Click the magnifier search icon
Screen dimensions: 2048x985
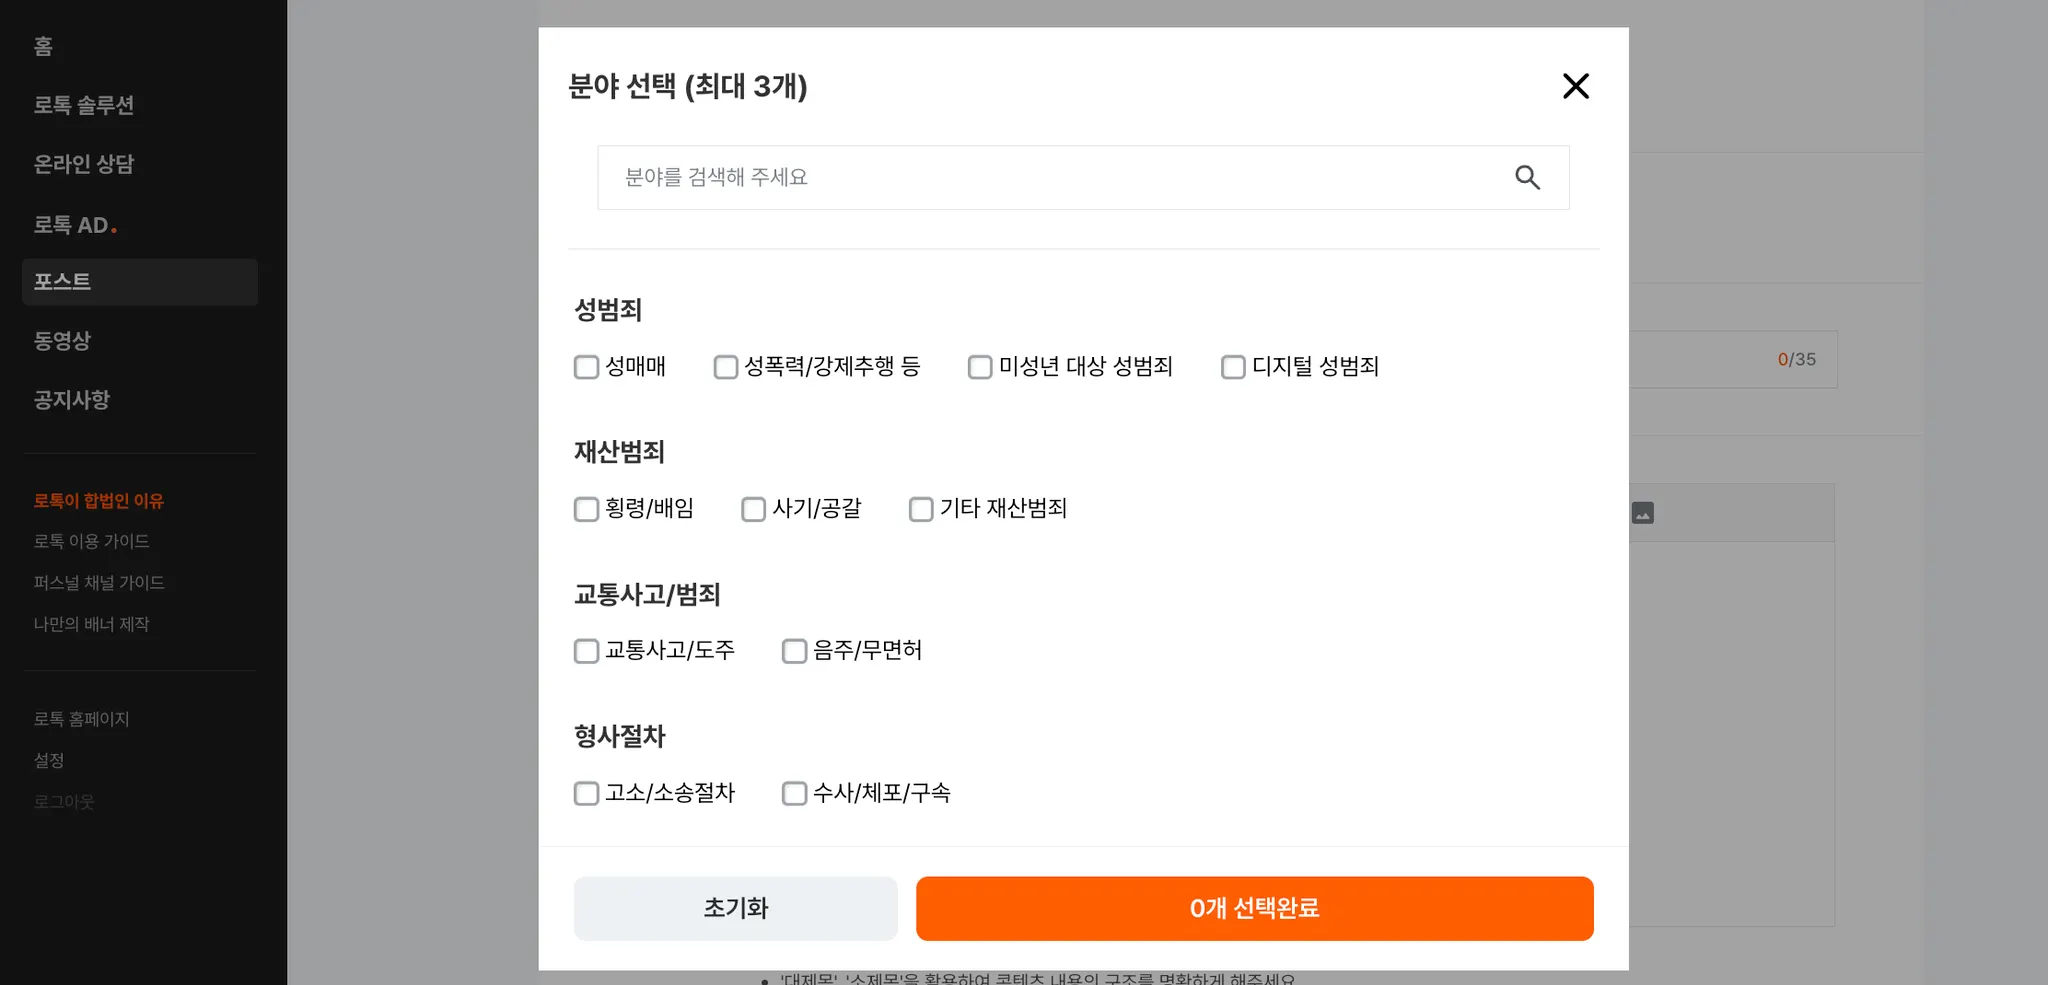point(1527,178)
